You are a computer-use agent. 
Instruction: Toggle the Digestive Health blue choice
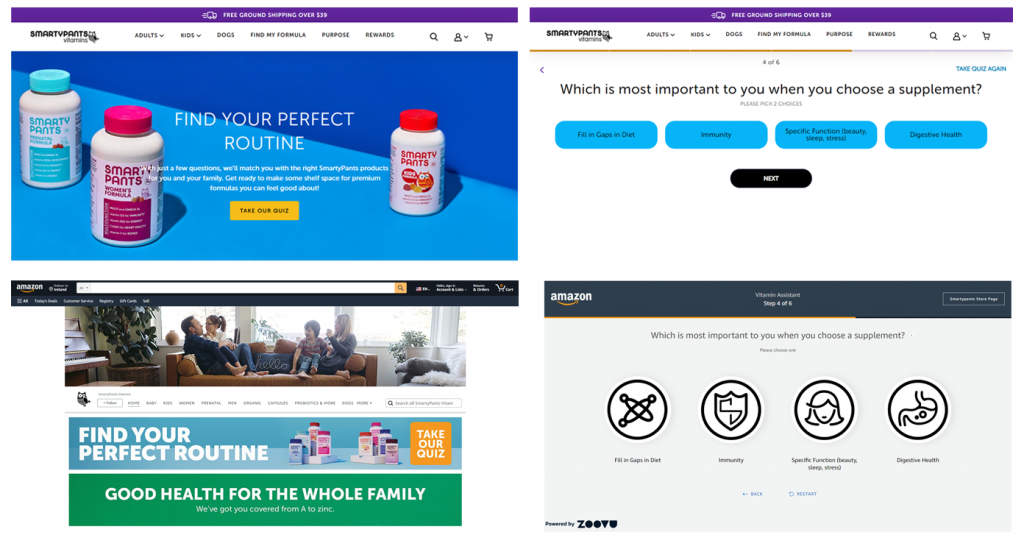[936, 135]
